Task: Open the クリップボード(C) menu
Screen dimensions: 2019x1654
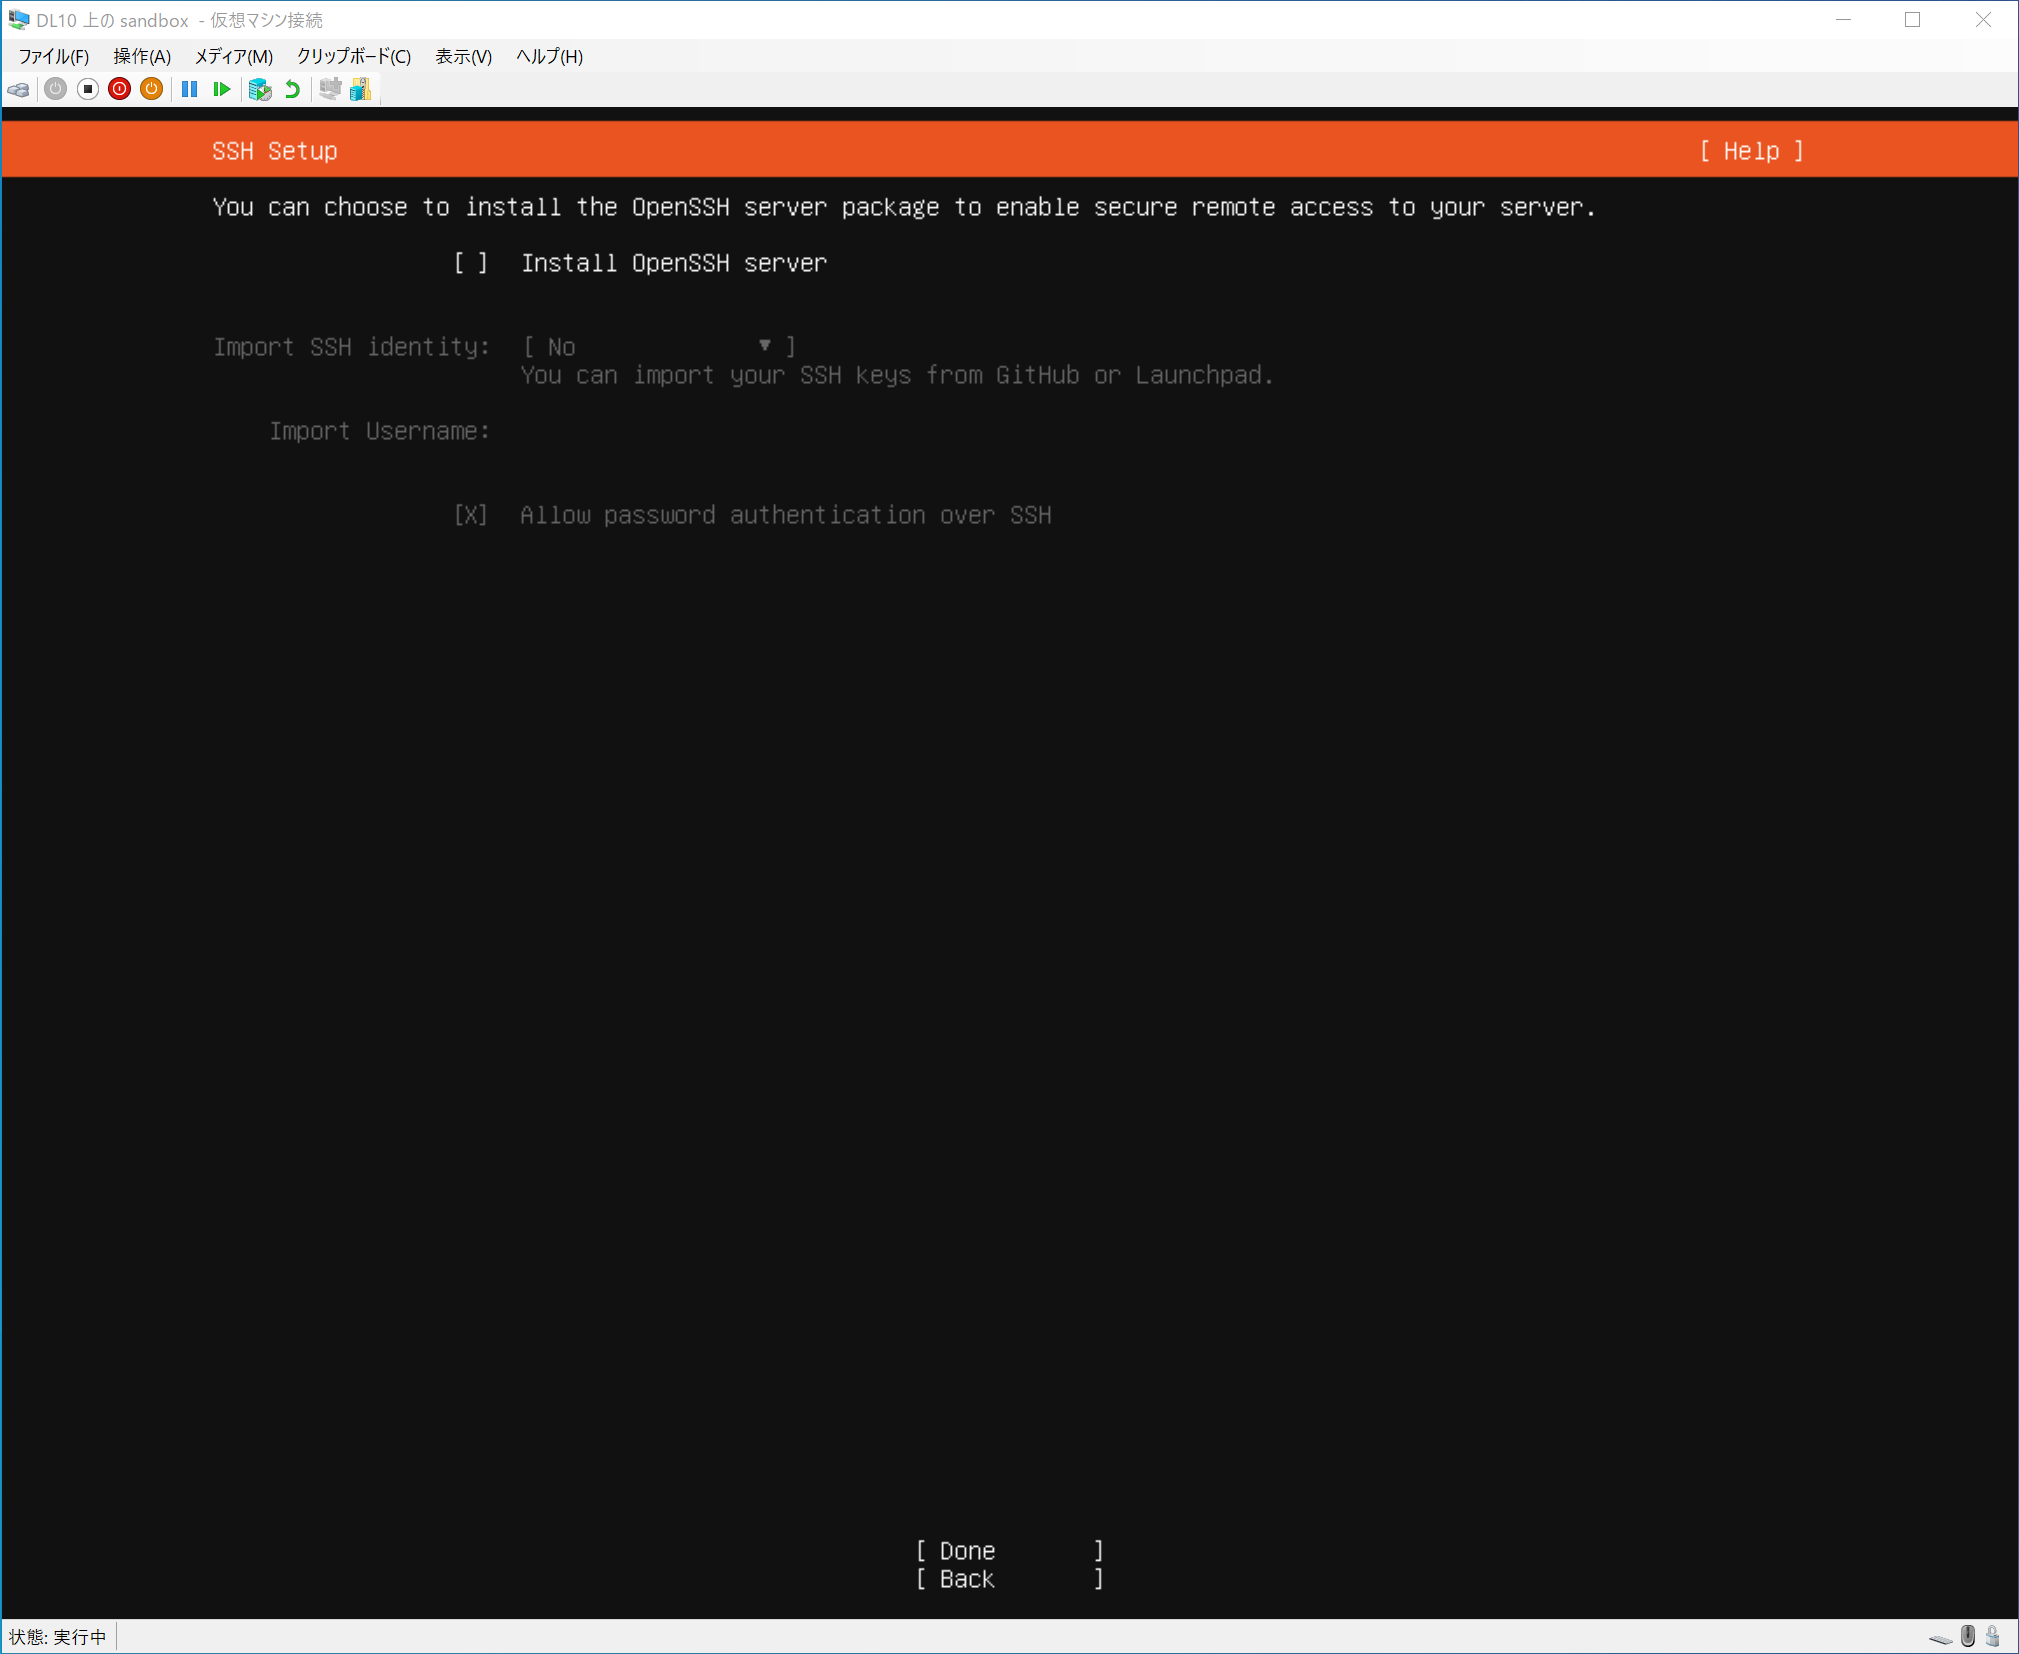Action: 353,56
